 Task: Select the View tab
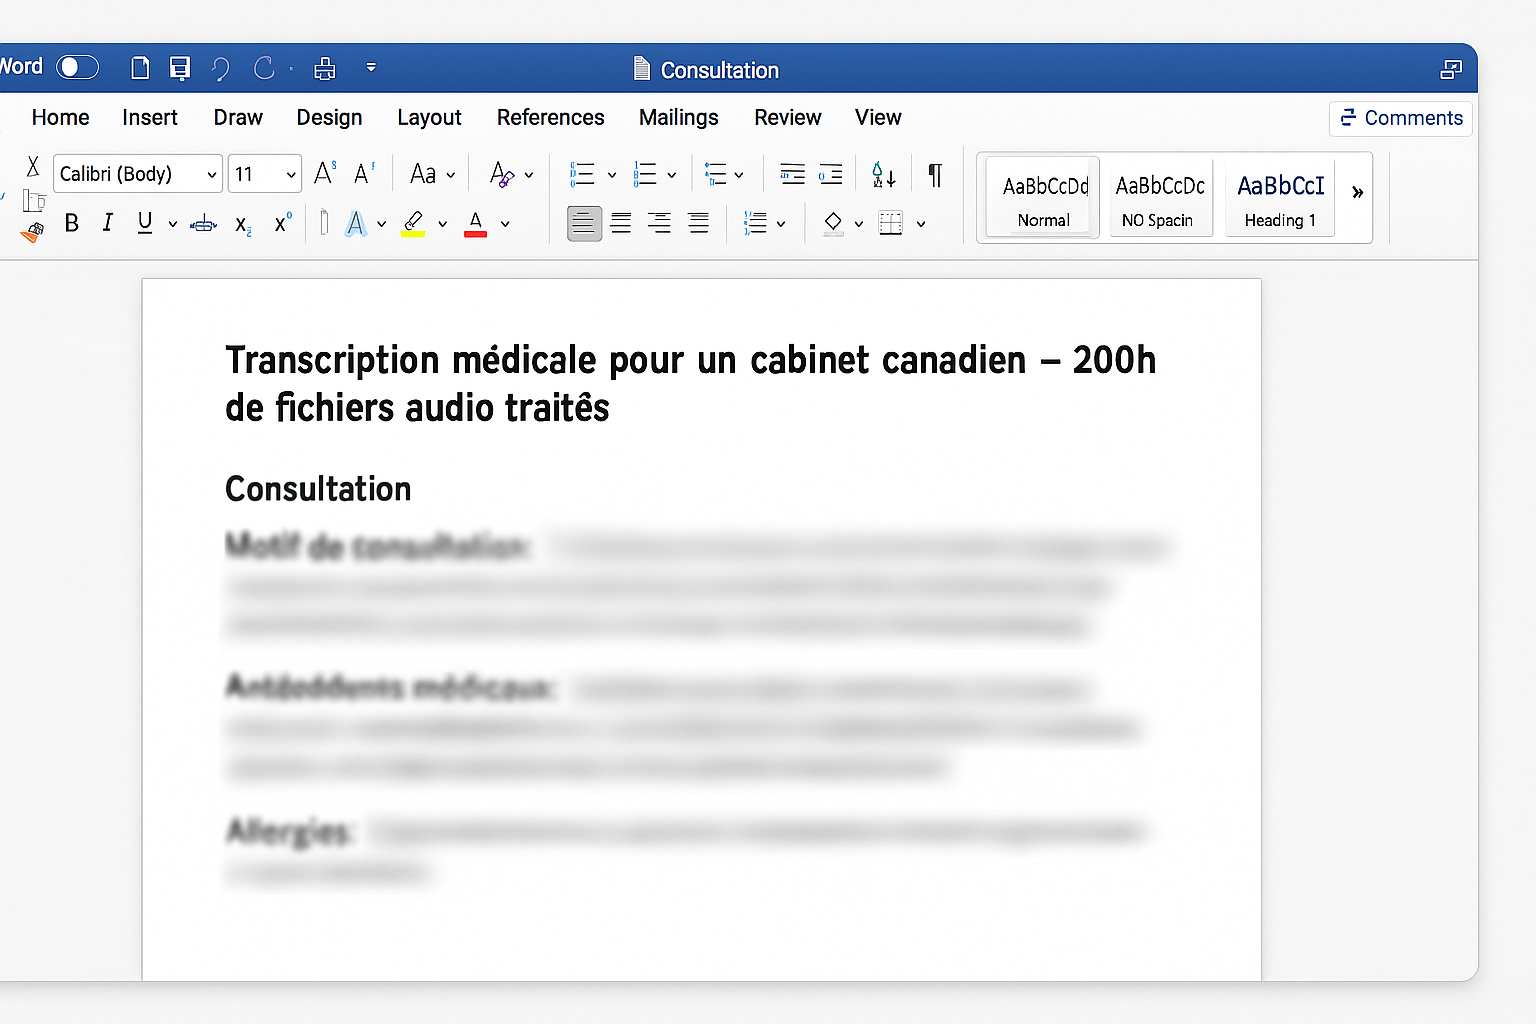coord(878,118)
